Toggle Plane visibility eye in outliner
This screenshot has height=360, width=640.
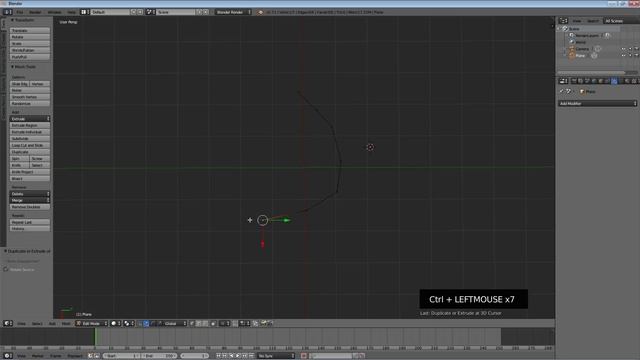[x=623, y=56]
